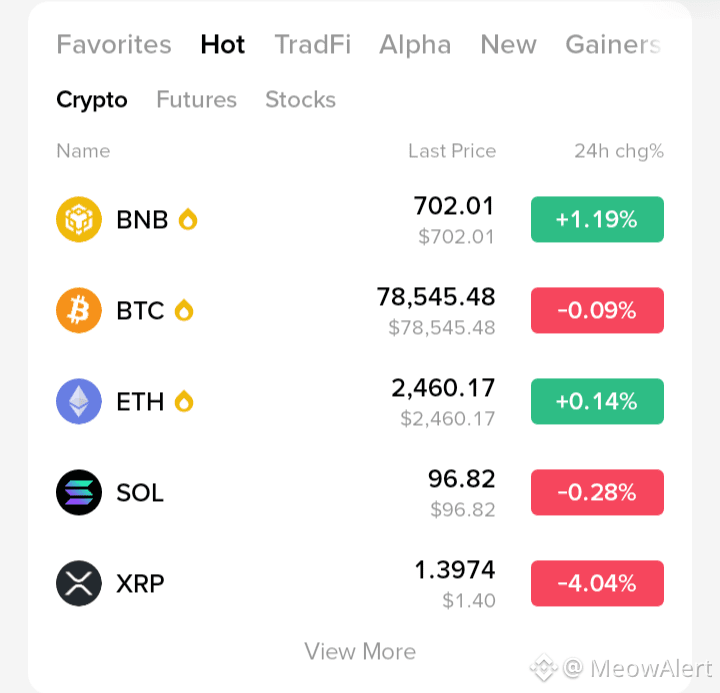Image resolution: width=720 pixels, height=693 pixels.
Task: Switch to the Favorites tab
Action: point(114,45)
